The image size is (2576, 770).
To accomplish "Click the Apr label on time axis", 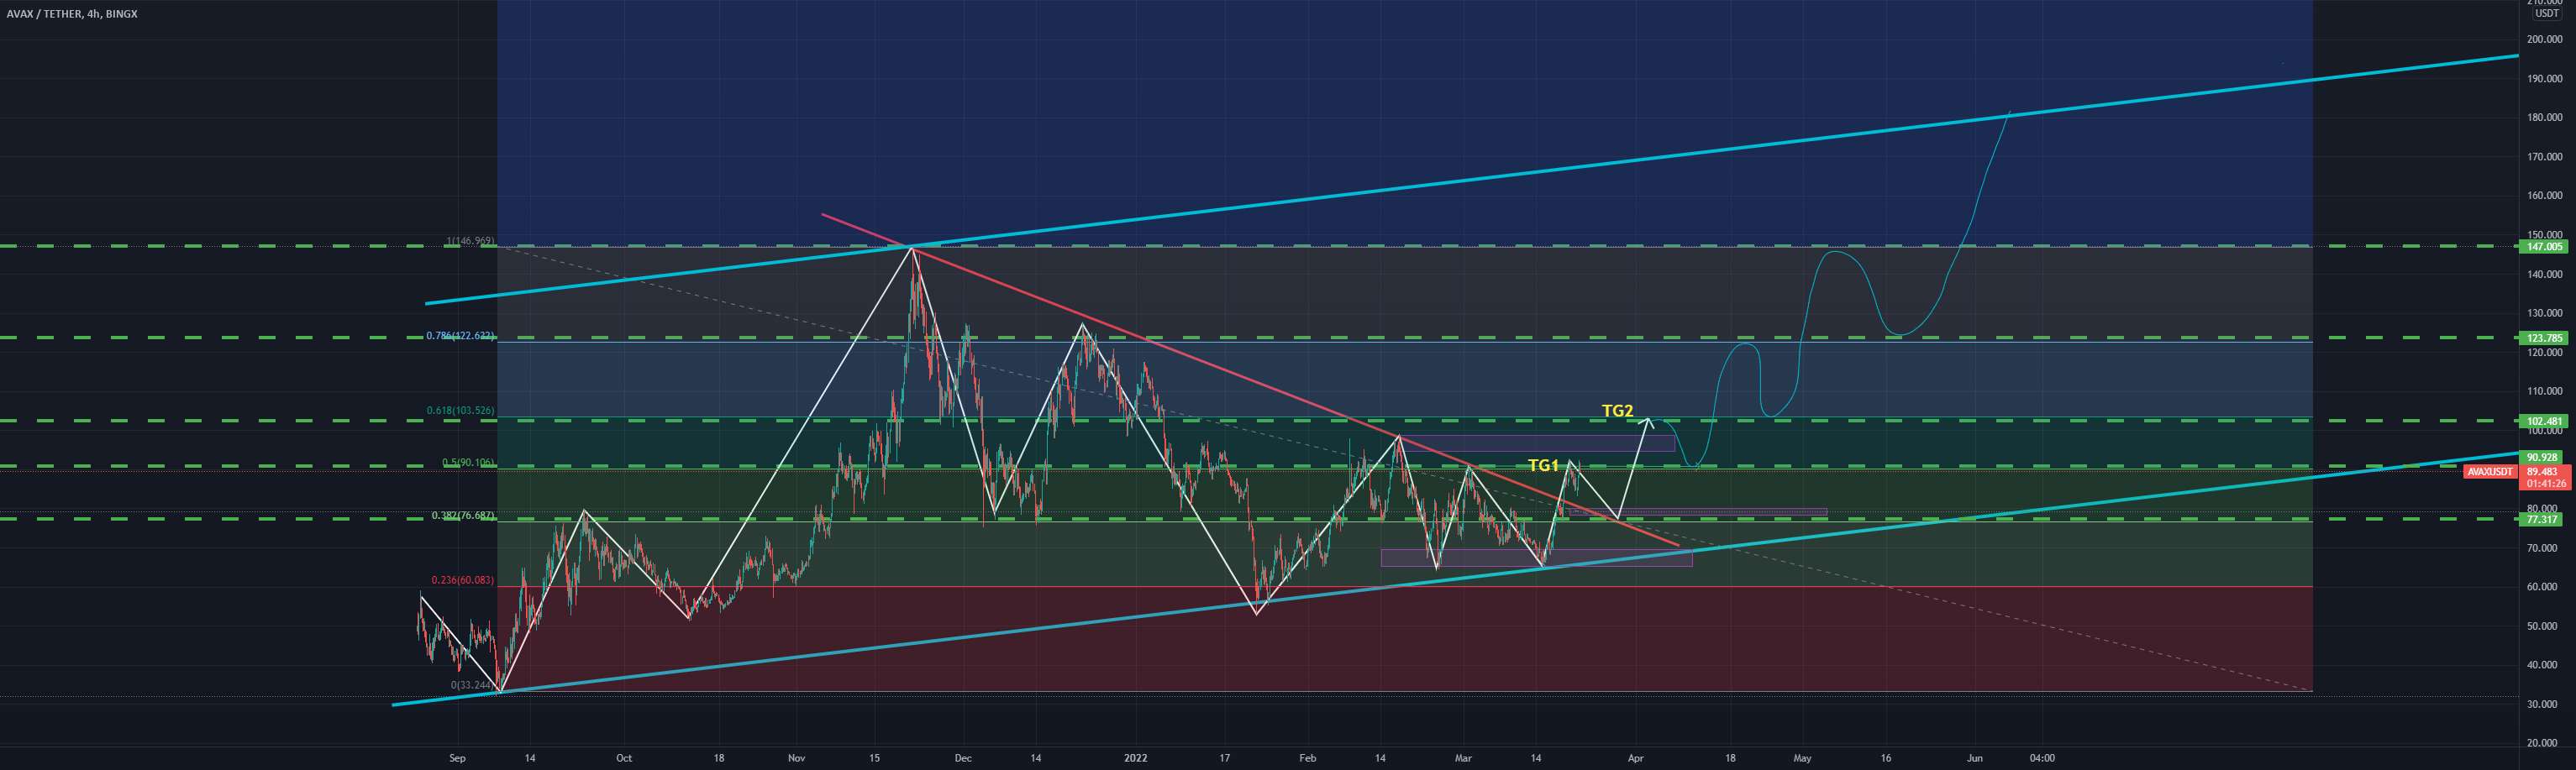I will point(1635,758).
